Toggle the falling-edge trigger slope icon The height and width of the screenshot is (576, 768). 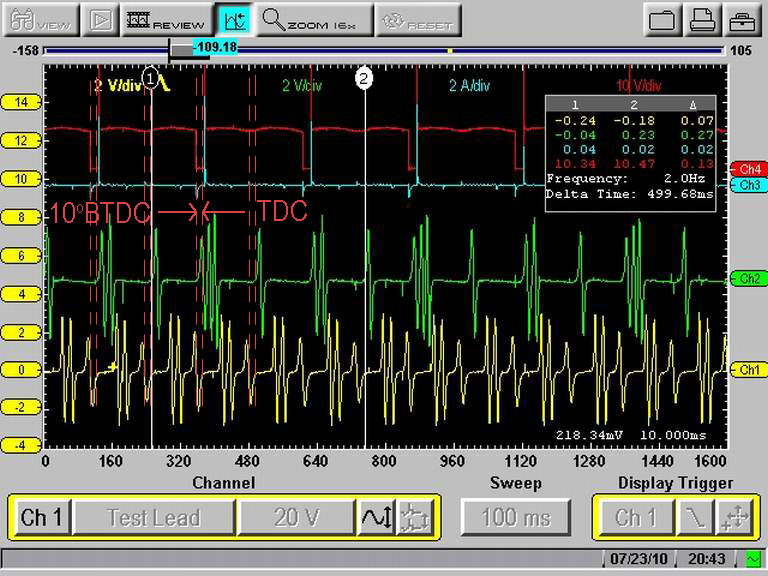point(695,517)
